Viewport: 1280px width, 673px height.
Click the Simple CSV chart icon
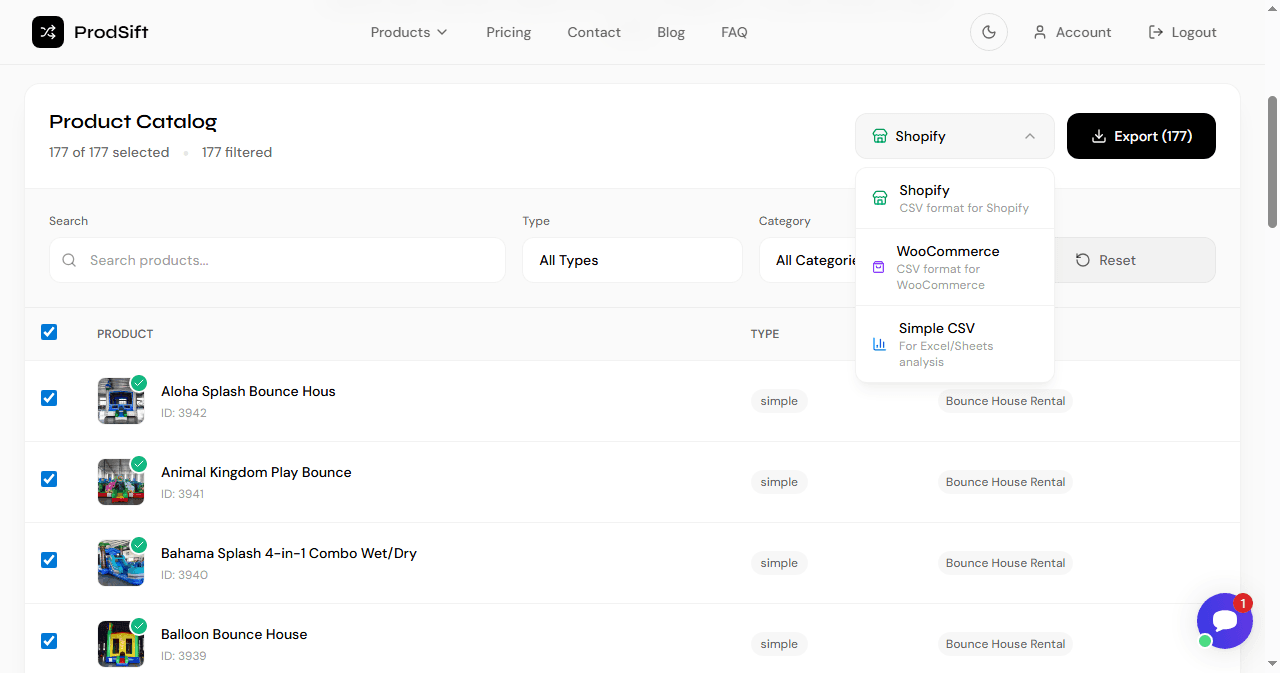pos(880,344)
